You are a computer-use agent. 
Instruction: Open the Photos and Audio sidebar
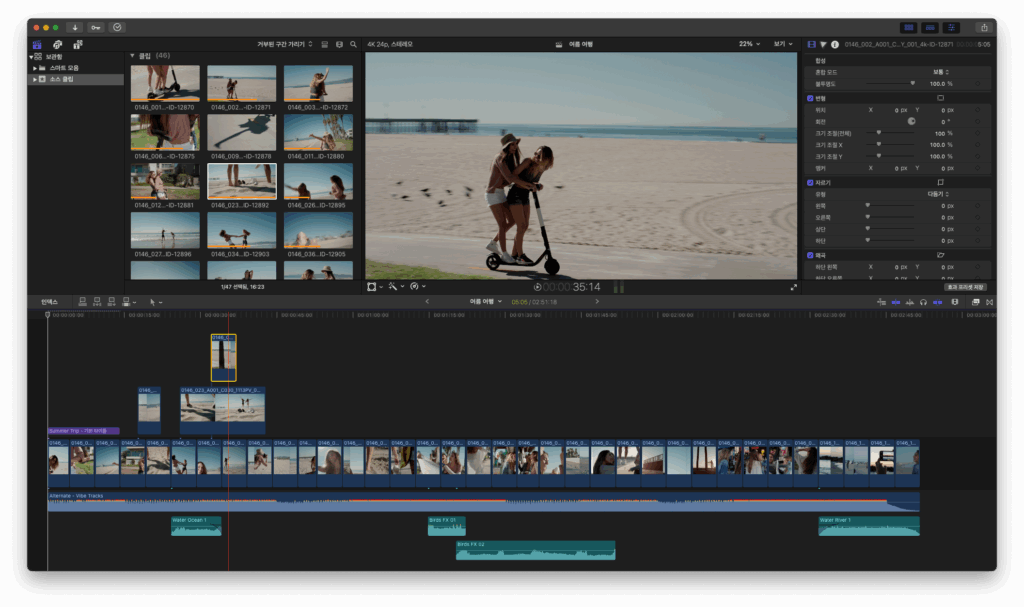click(x=57, y=44)
